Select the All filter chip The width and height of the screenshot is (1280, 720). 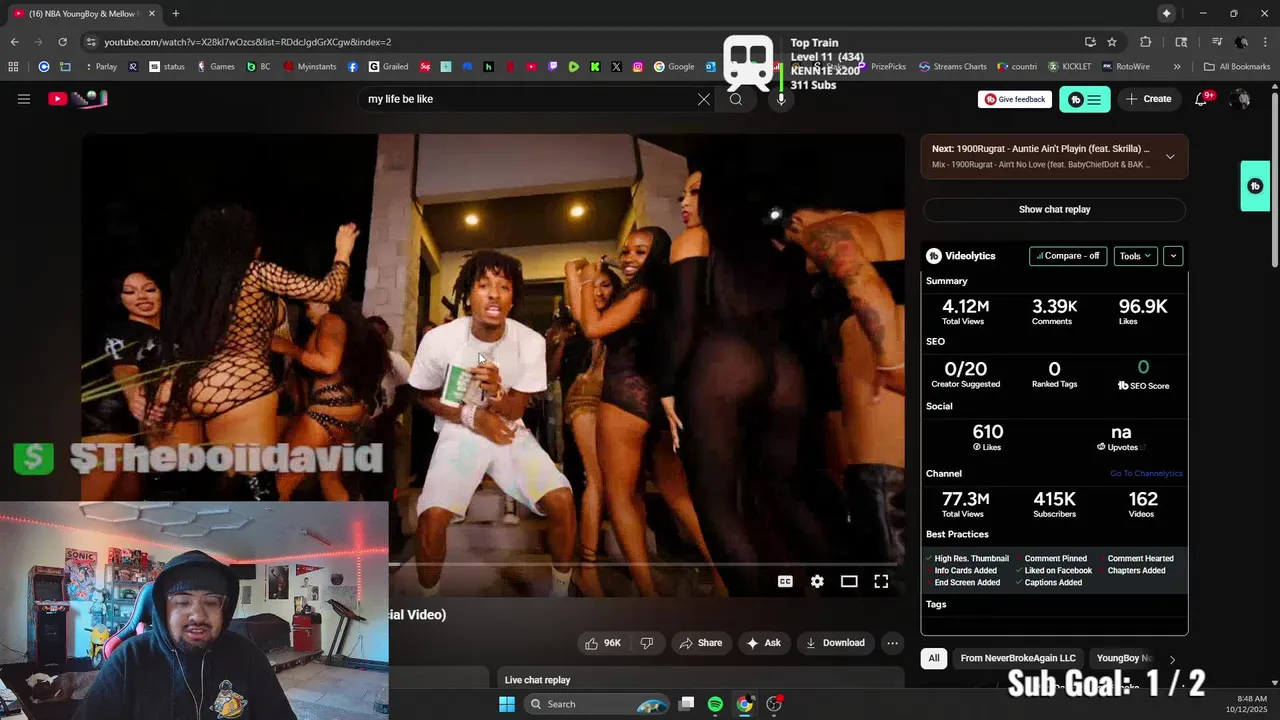(x=934, y=658)
